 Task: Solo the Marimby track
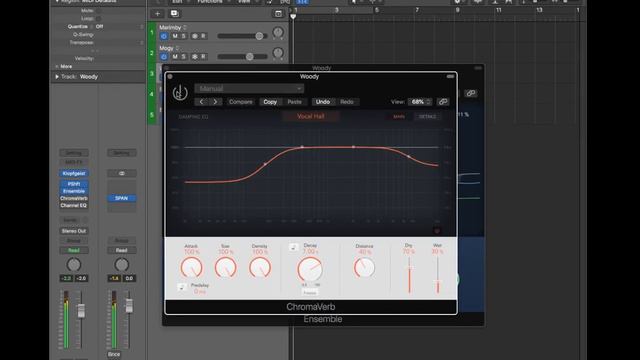click(x=184, y=36)
